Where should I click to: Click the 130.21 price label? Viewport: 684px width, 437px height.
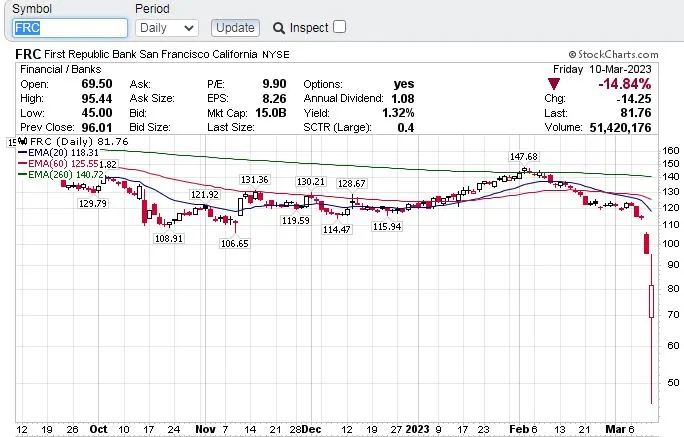311,181
